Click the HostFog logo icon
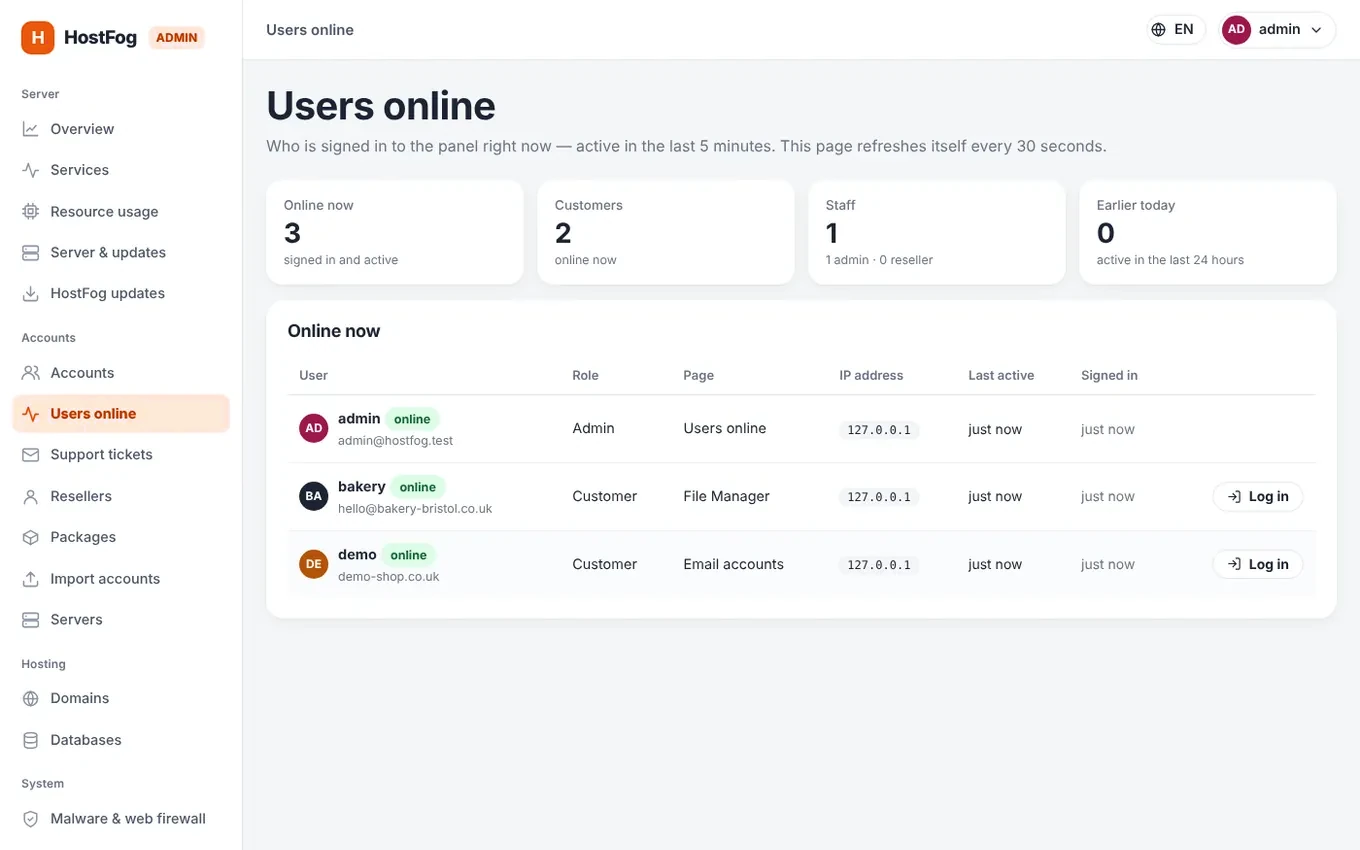The height and width of the screenshot is (850, 1360). (38, 38)
